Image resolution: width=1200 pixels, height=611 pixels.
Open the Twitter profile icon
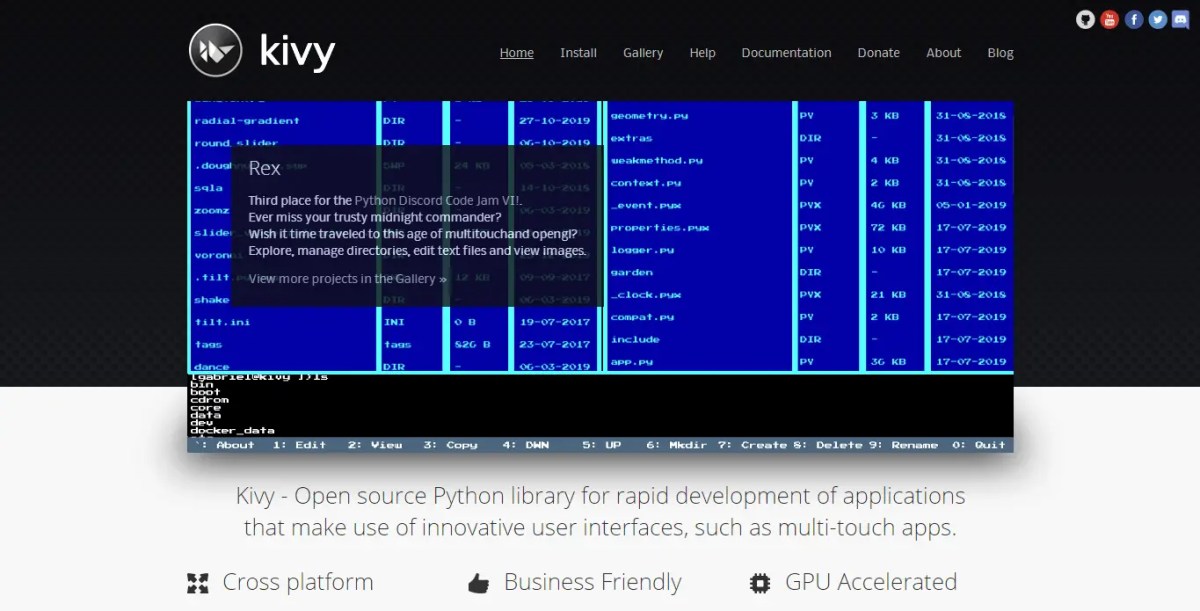[x=1158, y=19]
